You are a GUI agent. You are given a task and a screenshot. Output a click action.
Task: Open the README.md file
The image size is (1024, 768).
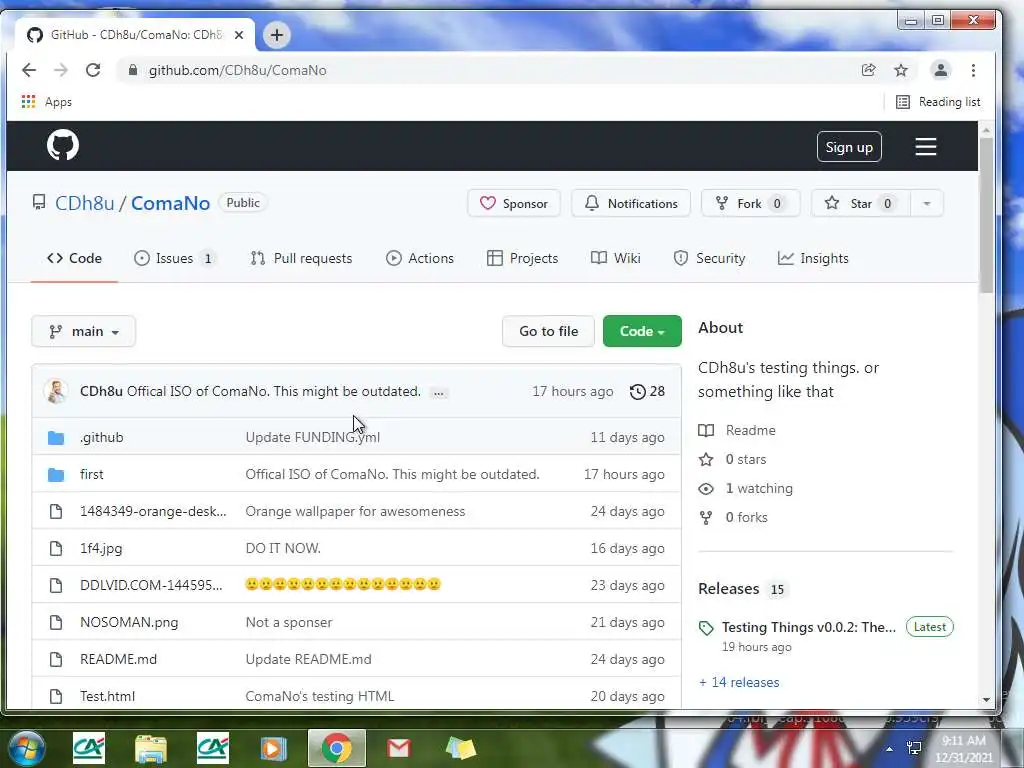(118, 659)
